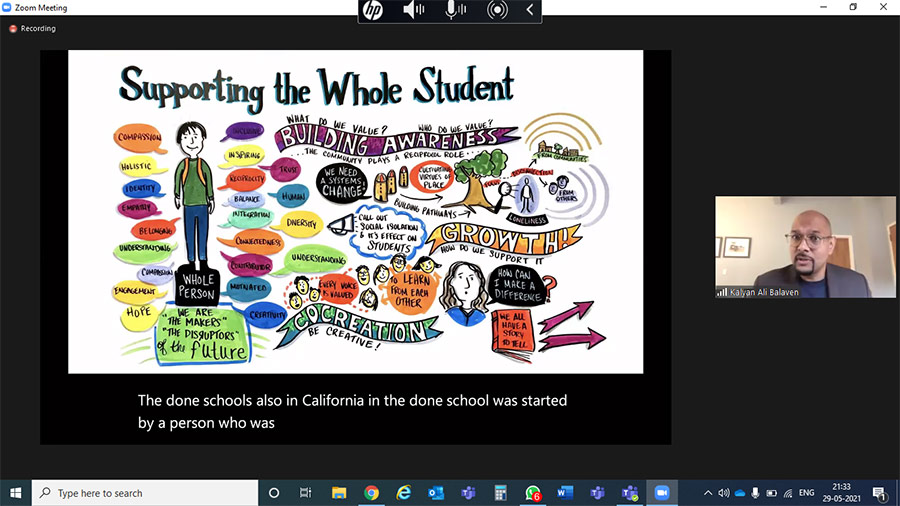Mute the microphone in HP toolbar
This screenshot has height=506, width=900.
click(455, 10)
